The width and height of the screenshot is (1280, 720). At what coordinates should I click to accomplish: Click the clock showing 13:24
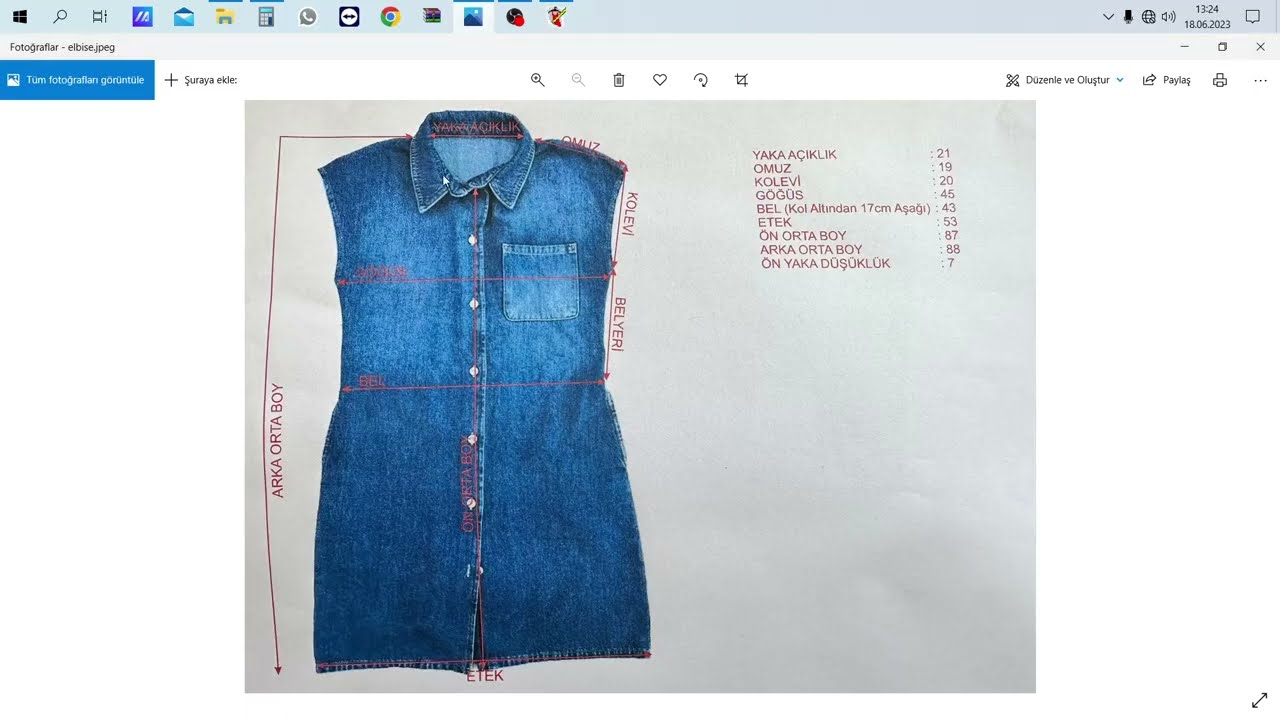[x=1207, y=16]
